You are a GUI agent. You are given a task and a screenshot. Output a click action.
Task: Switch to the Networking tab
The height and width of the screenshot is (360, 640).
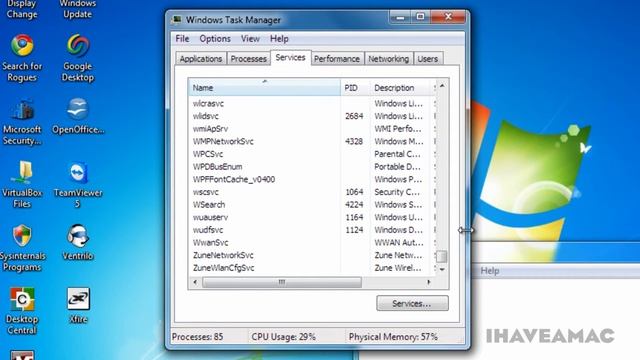(x=388, y=59)
